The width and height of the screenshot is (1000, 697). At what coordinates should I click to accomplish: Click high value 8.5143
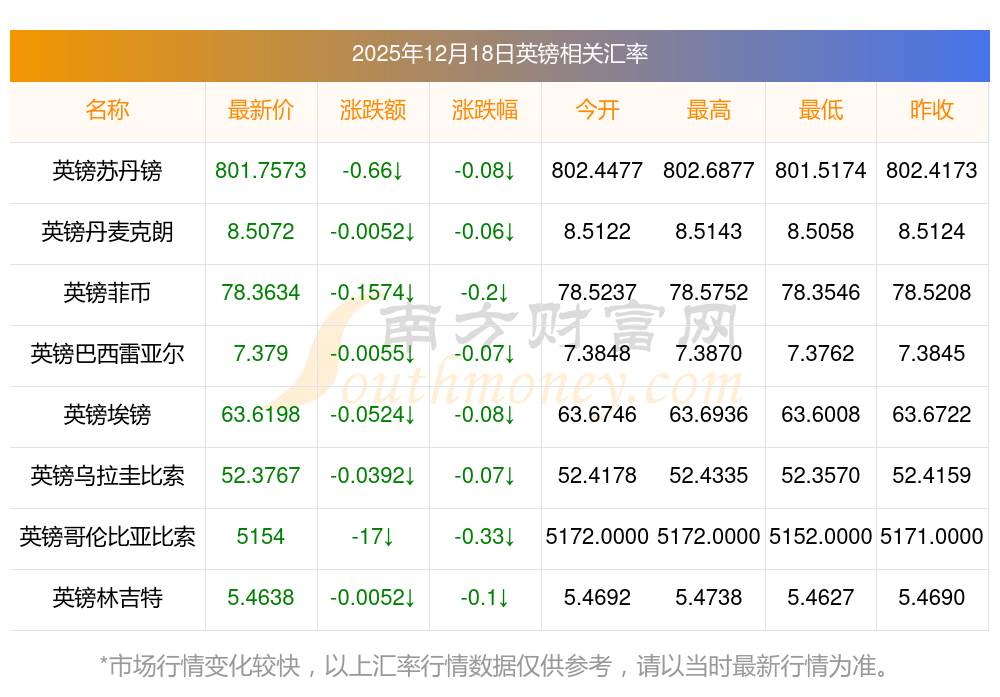709,231
